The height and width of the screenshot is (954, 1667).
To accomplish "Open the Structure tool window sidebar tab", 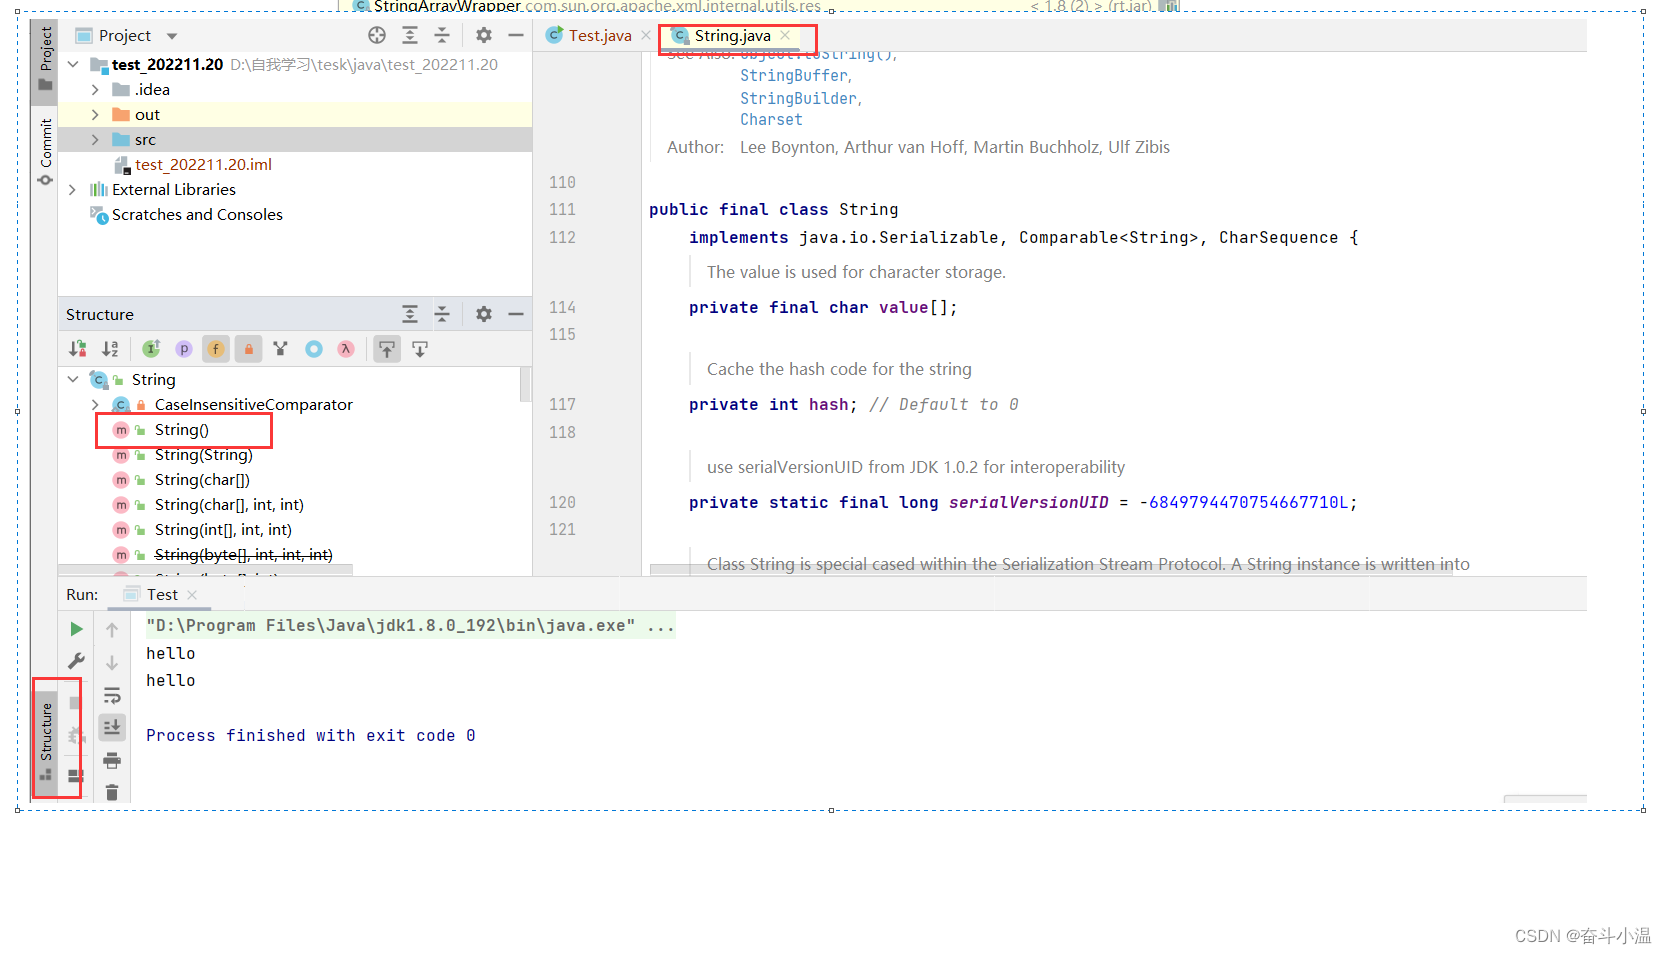I will tap(45, 741).
